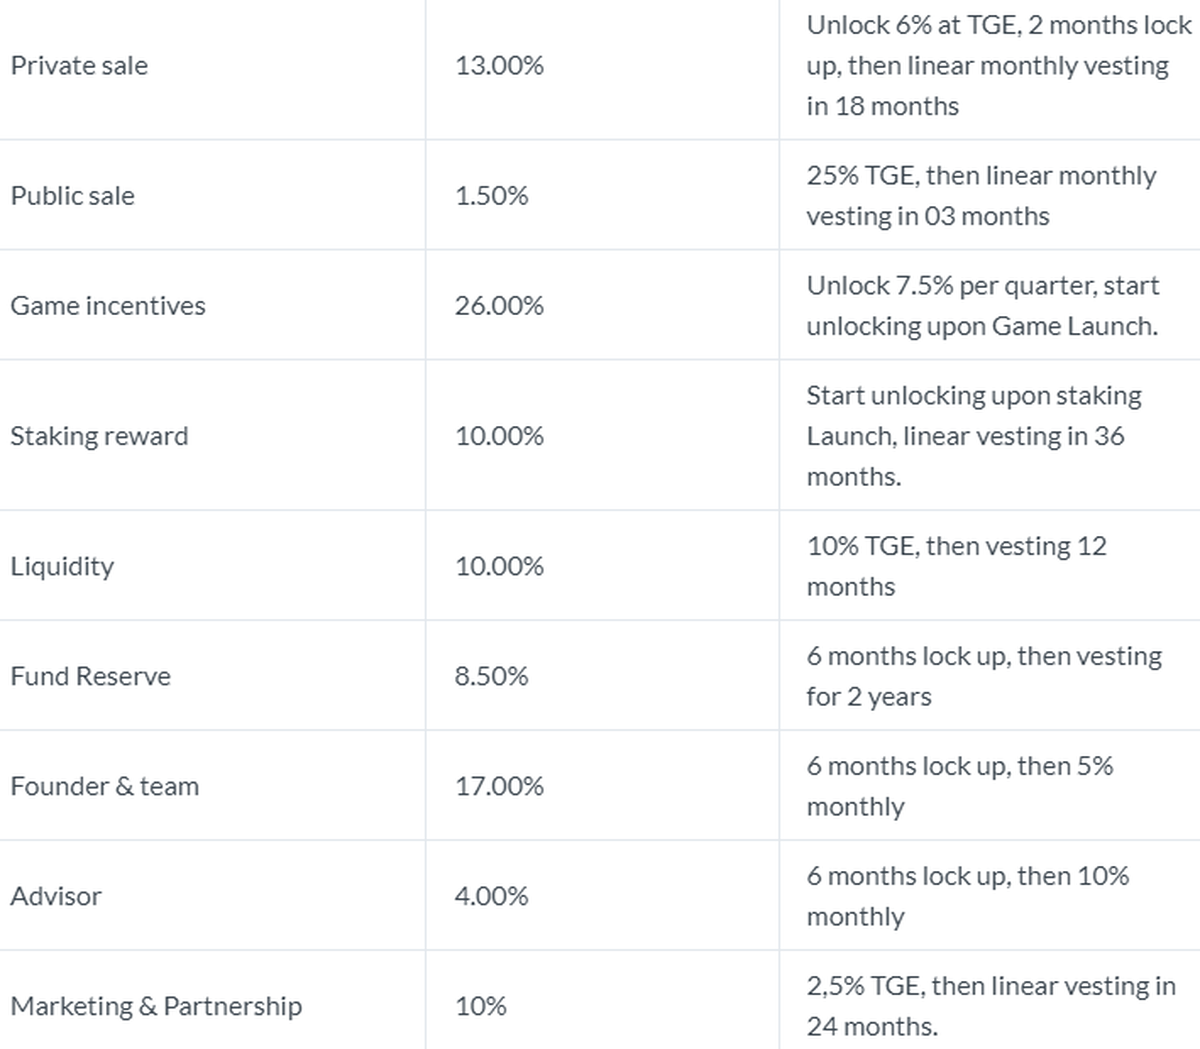Select the 13.00% allocation value
The height and width of the screenshot is (1049, 1200).
click(499, 66)
